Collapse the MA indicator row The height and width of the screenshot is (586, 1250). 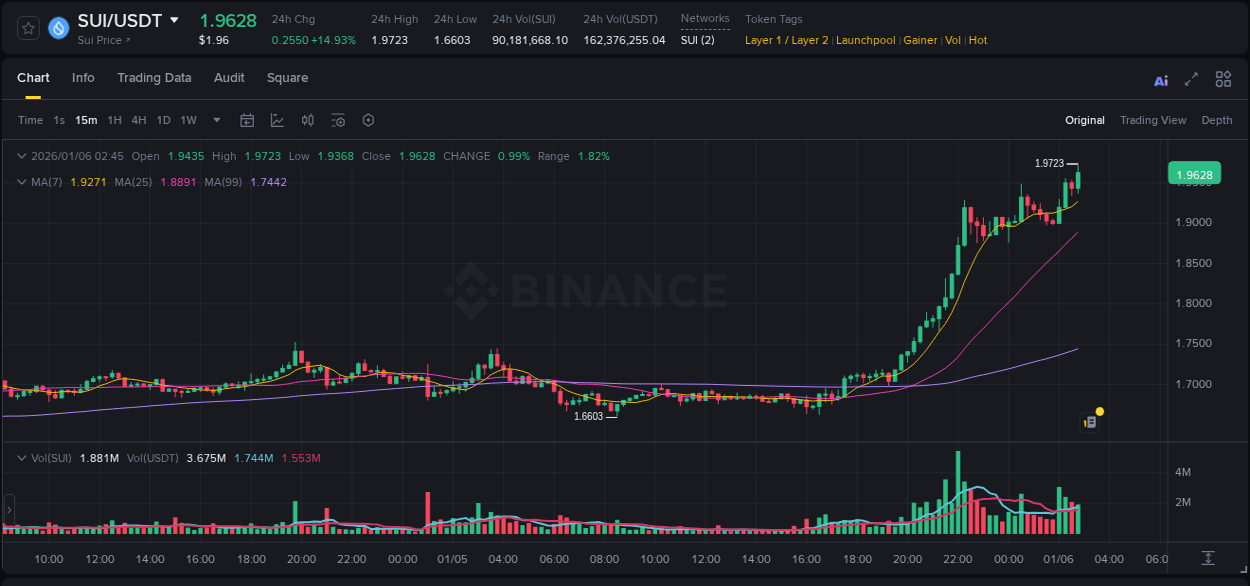(x=22, y=182)
